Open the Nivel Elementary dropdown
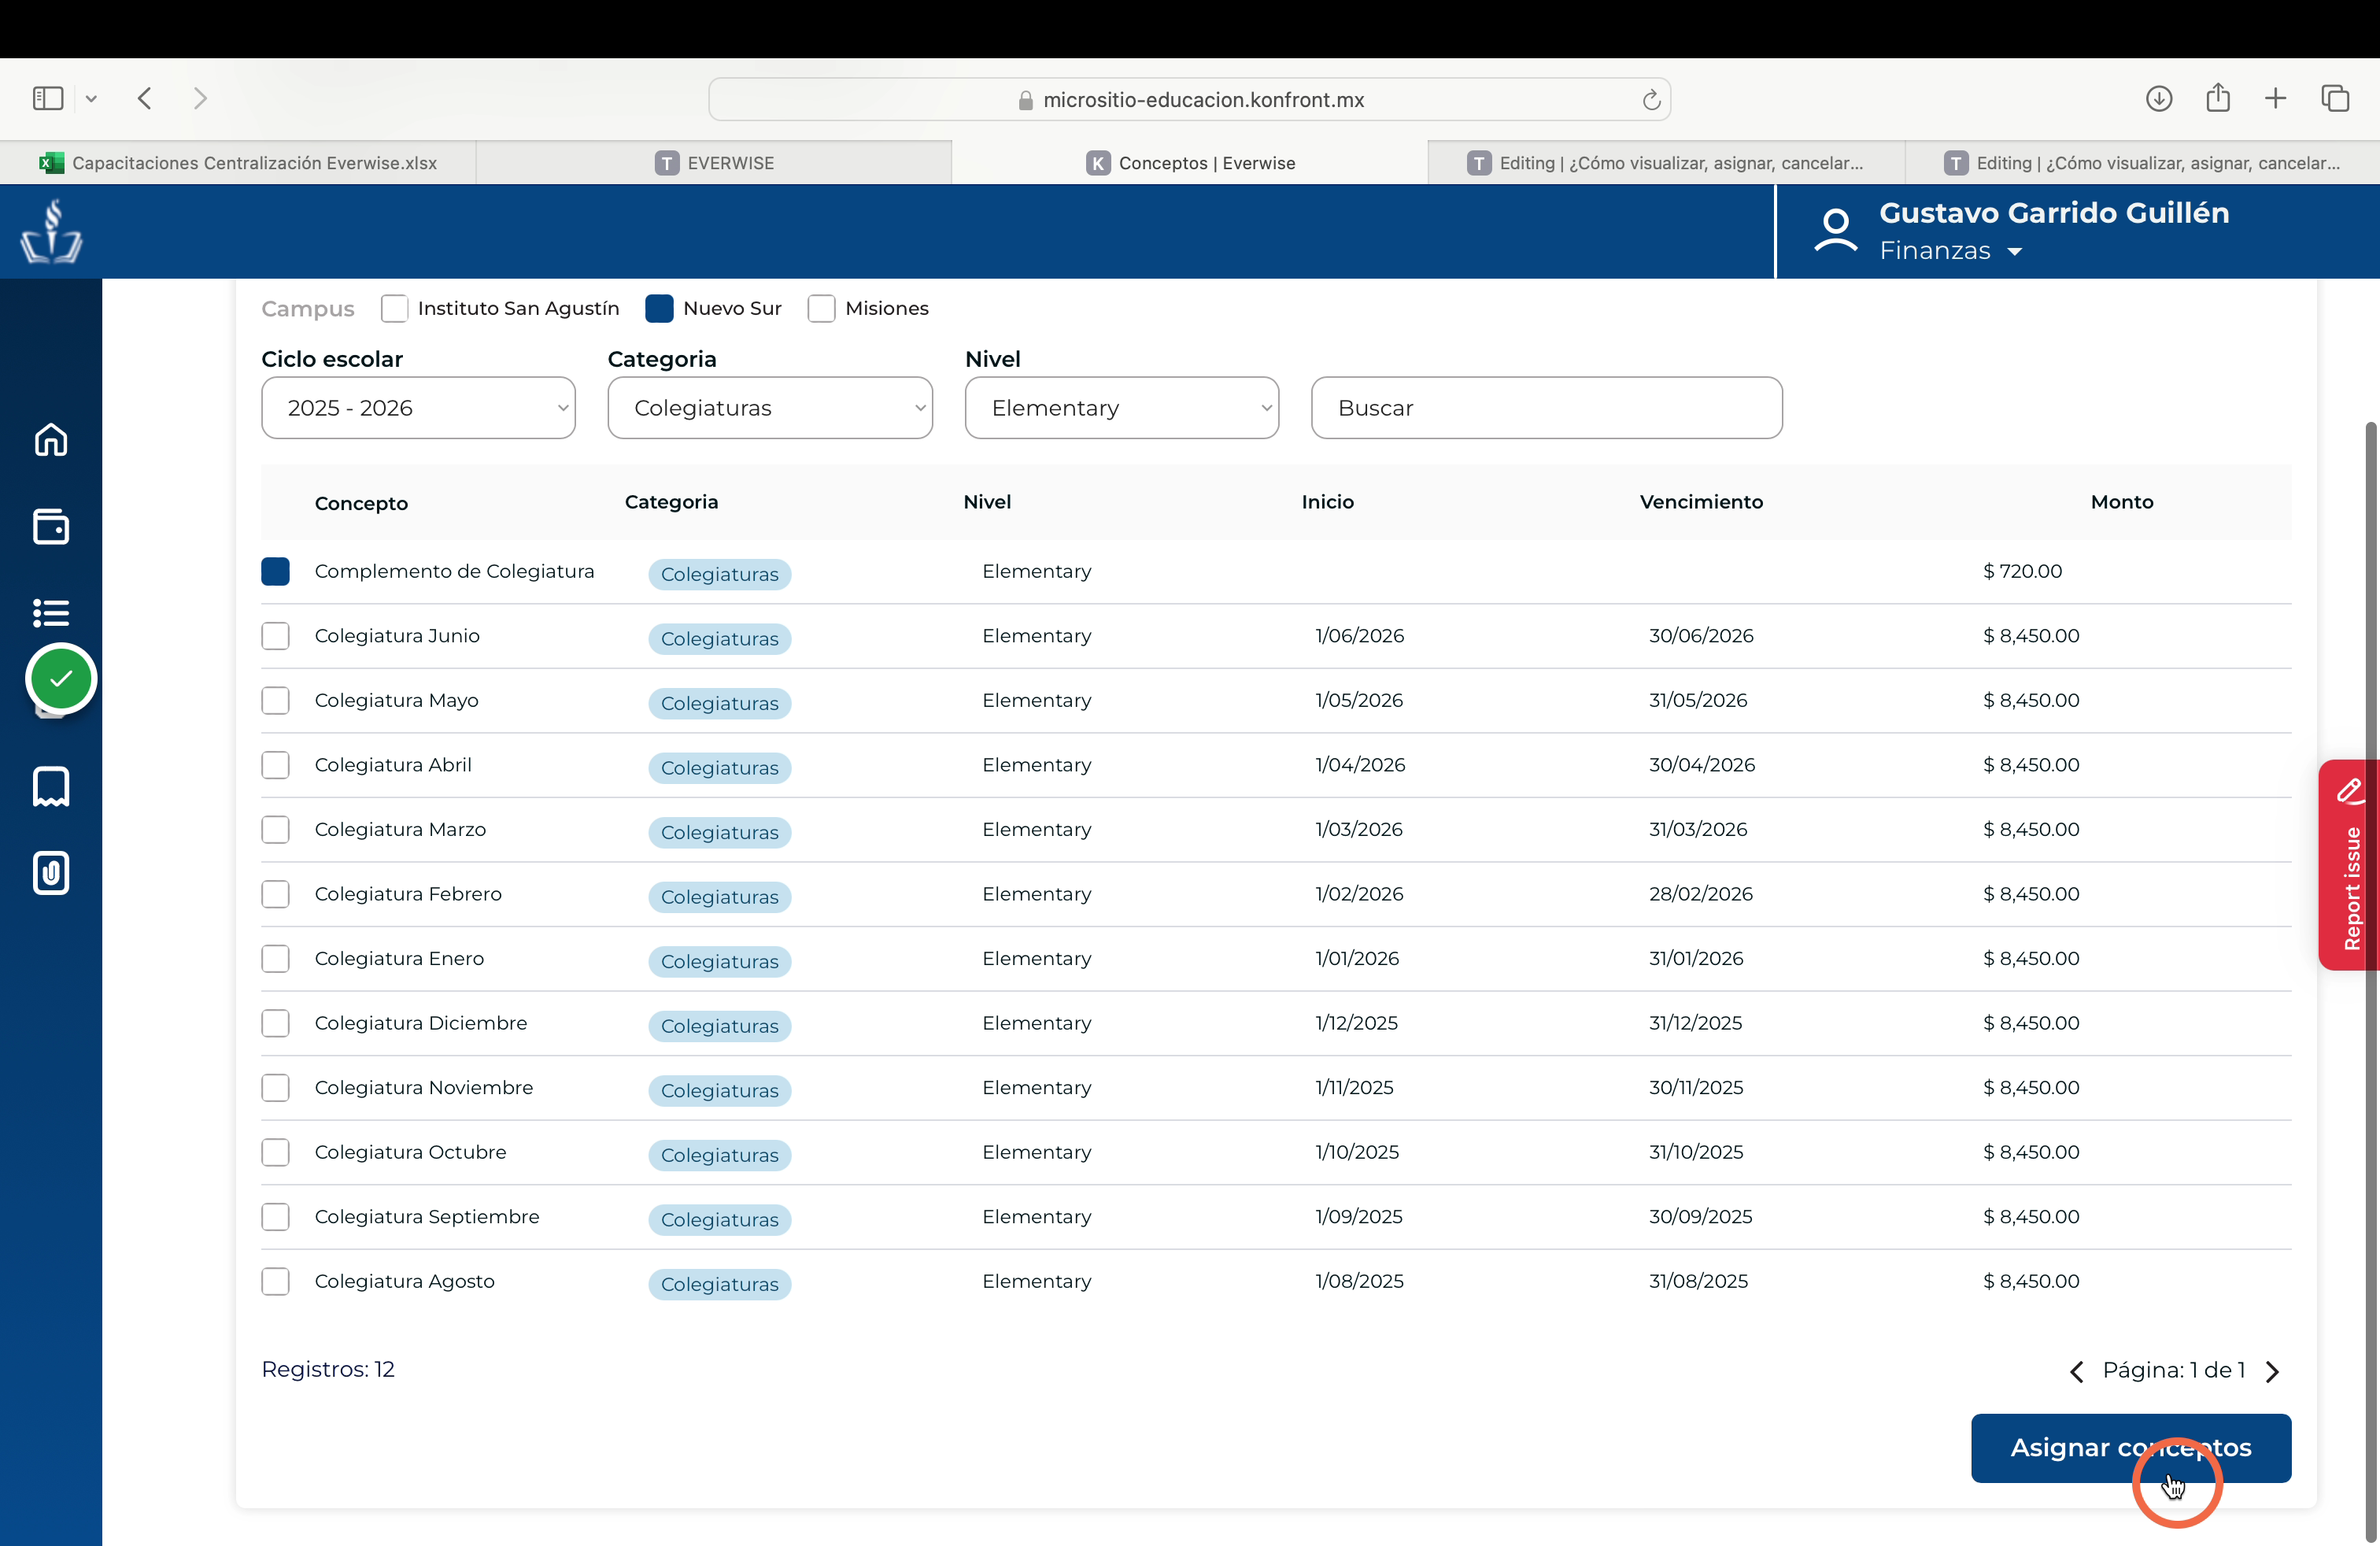Screen dimensions: 2380x1546 pyautogui.click(x=1122, y=408)
